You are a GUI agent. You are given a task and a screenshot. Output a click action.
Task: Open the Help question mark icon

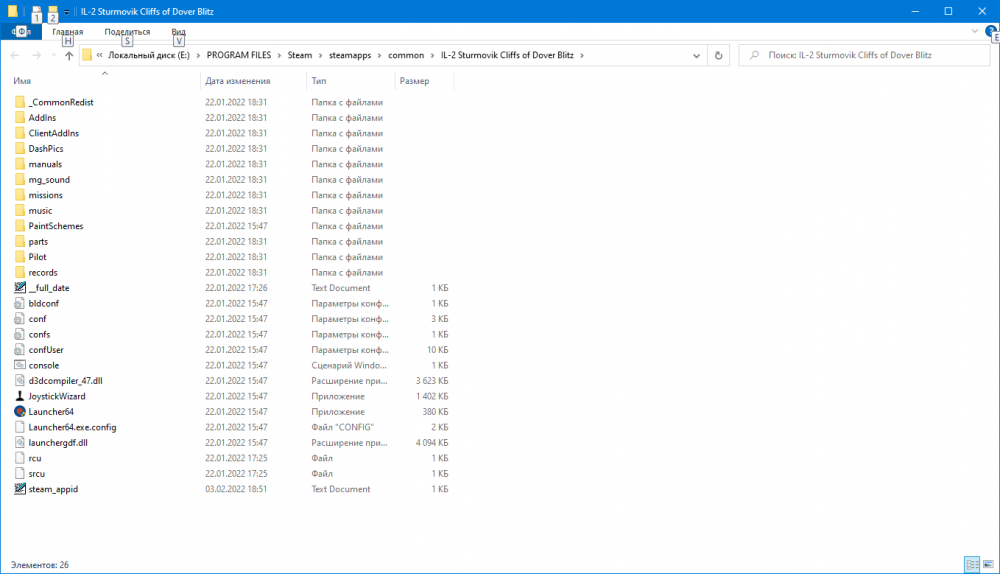990,32
